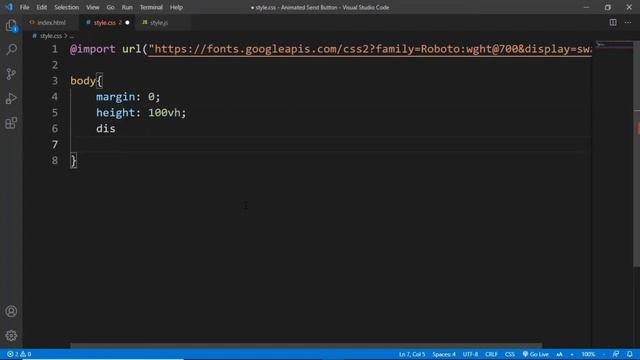Open the Terminal menu

tap(151, 7)
